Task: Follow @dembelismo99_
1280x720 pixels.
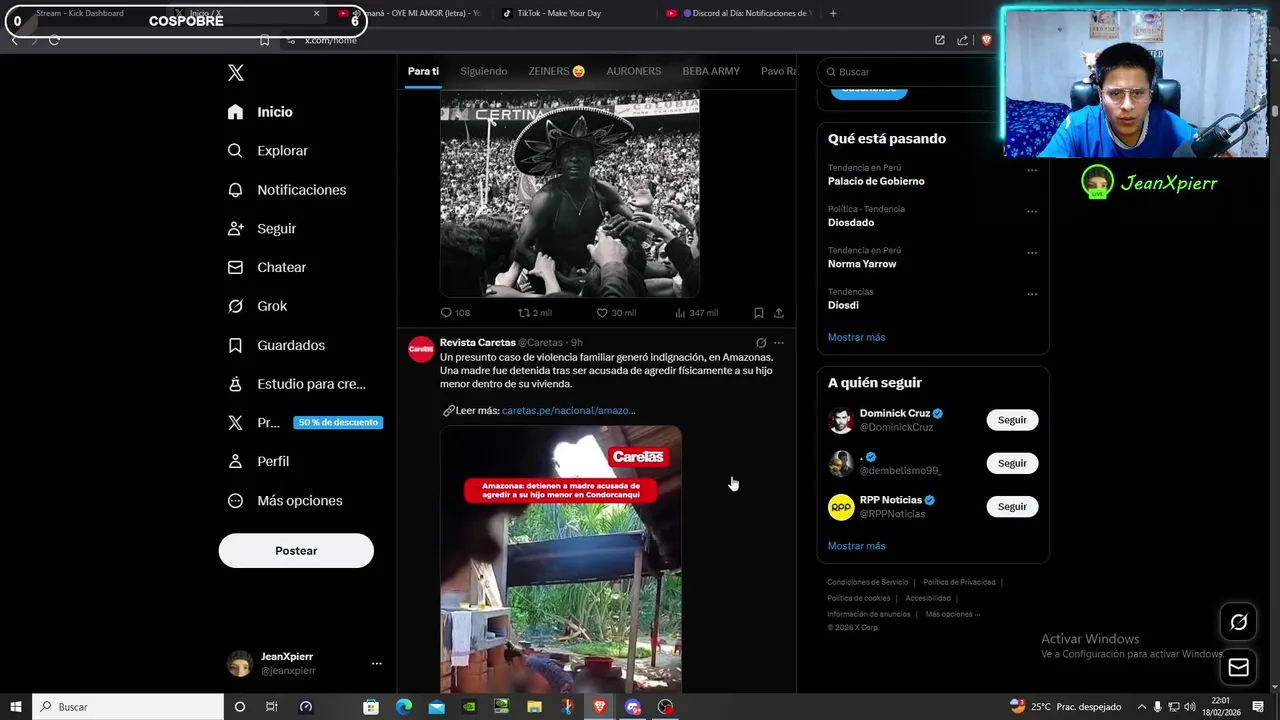Action: [x=1012, y=463]
